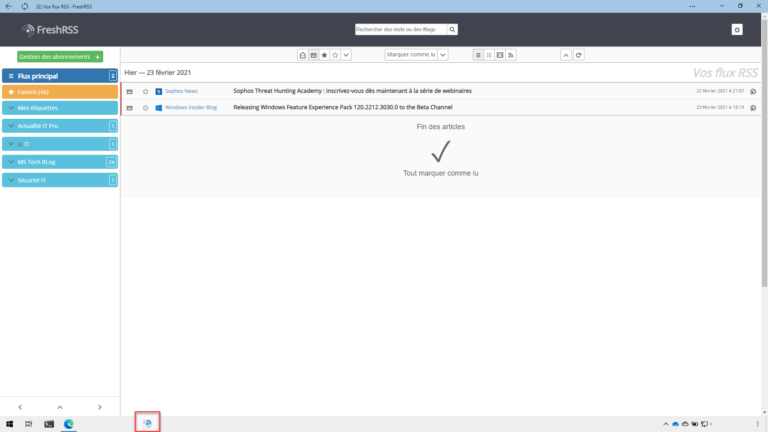The image size is (768, 432).
Task: Expand MS Tech BLog category chevron
Action: pyautogui.click(x=11, y=162)
